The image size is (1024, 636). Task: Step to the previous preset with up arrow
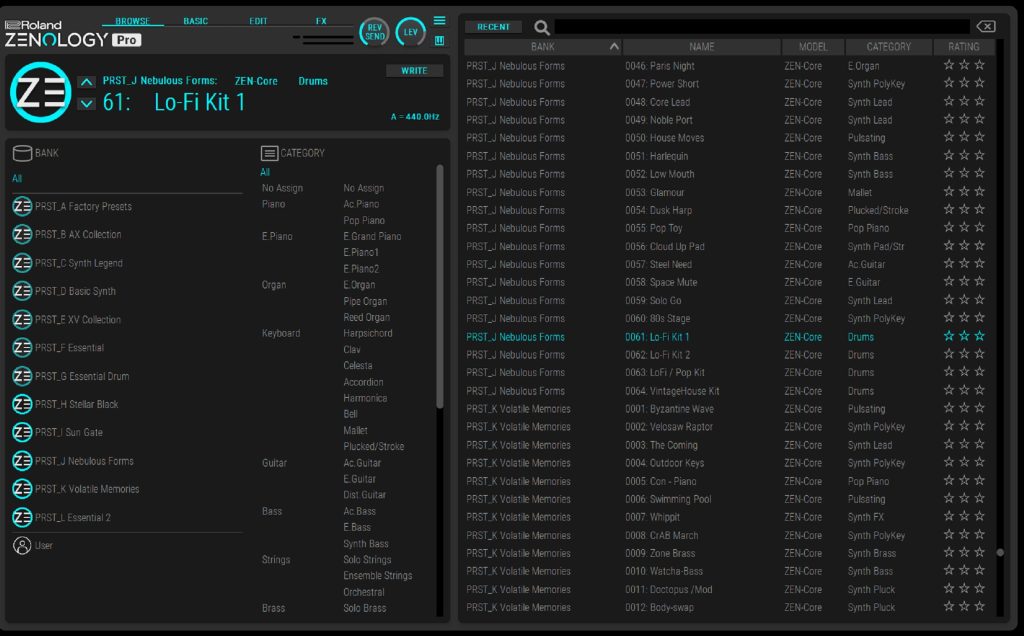coord(87,82)
